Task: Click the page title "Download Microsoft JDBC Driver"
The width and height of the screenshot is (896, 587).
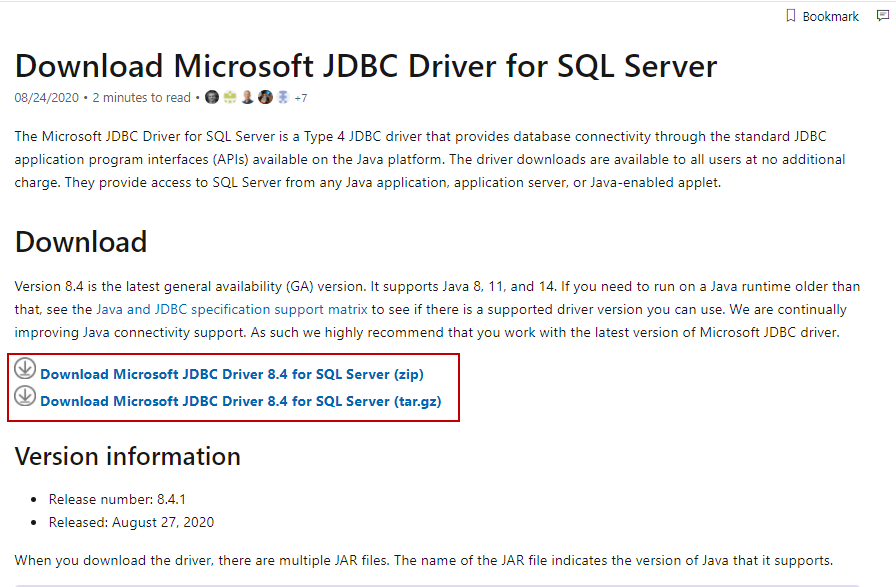Action: click(x=366, y=66)
